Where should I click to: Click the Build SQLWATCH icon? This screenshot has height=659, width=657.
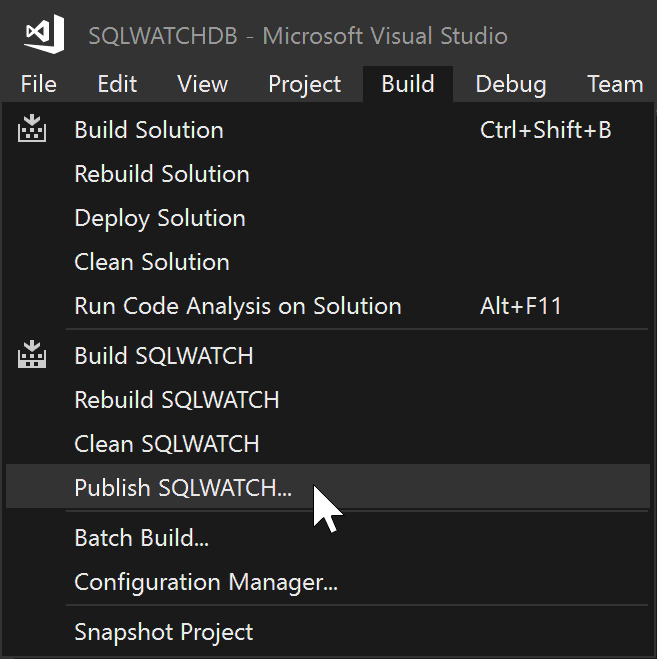[32, 355]
